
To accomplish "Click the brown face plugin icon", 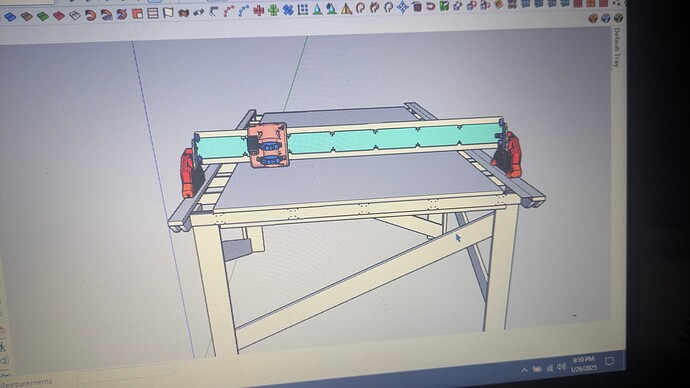I will (x=27, y=17).
